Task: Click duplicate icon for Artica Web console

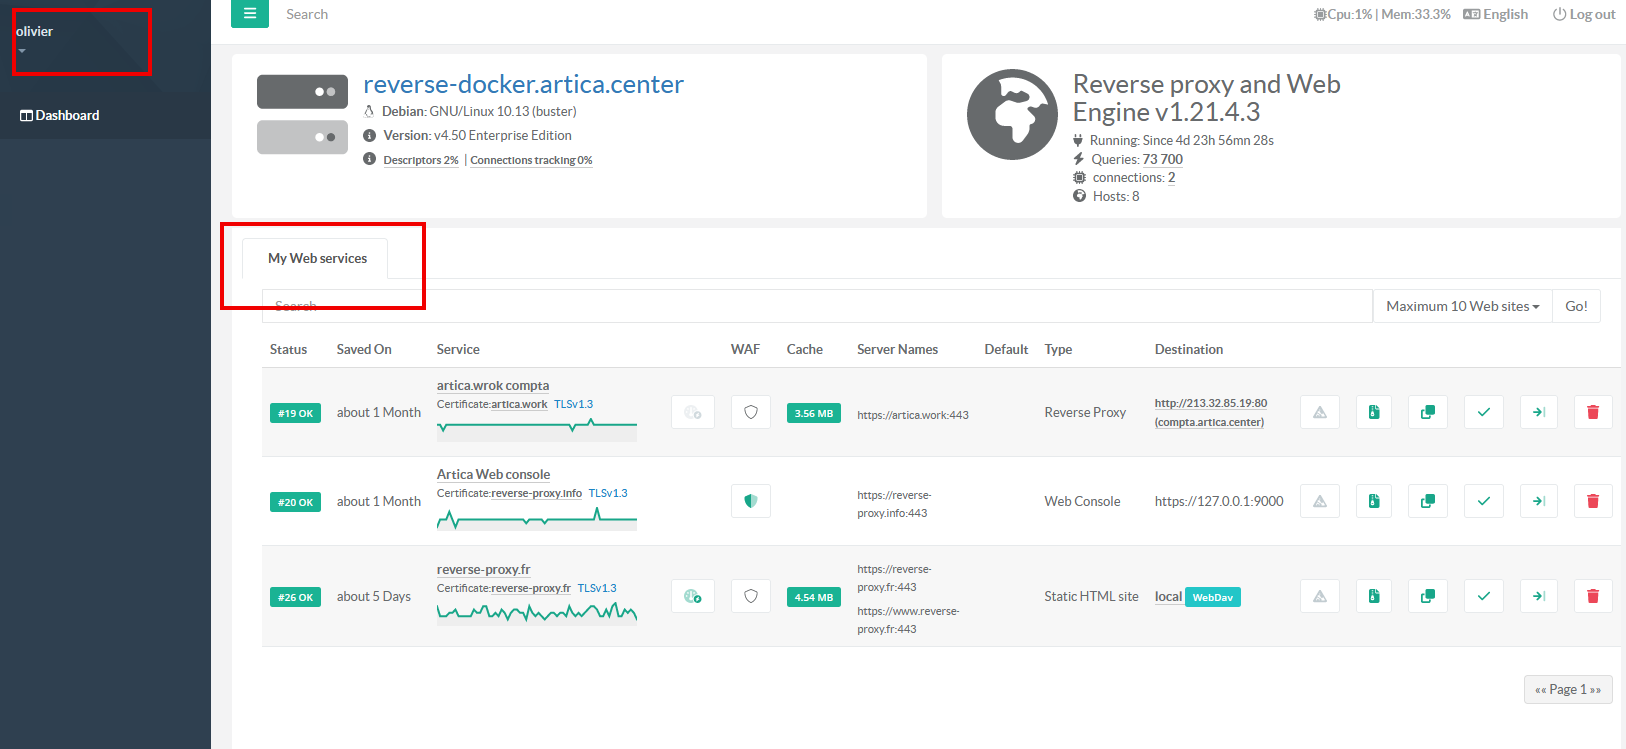Action: (x=1427, y=501)
